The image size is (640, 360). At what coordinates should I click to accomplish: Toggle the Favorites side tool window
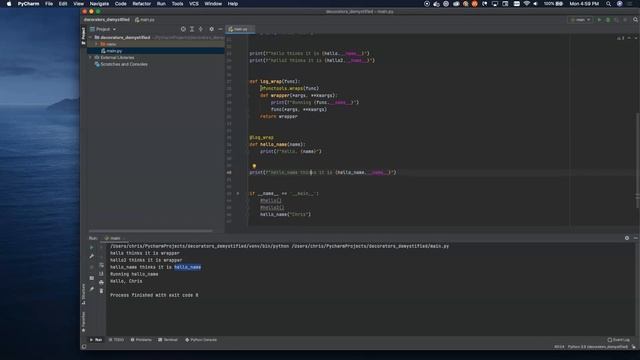[x=84, y=322]
